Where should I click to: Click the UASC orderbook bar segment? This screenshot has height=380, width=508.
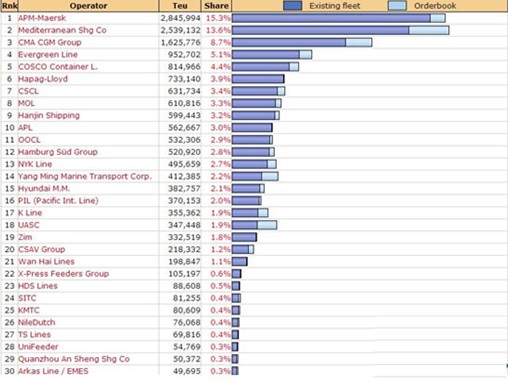pos(267,225)
